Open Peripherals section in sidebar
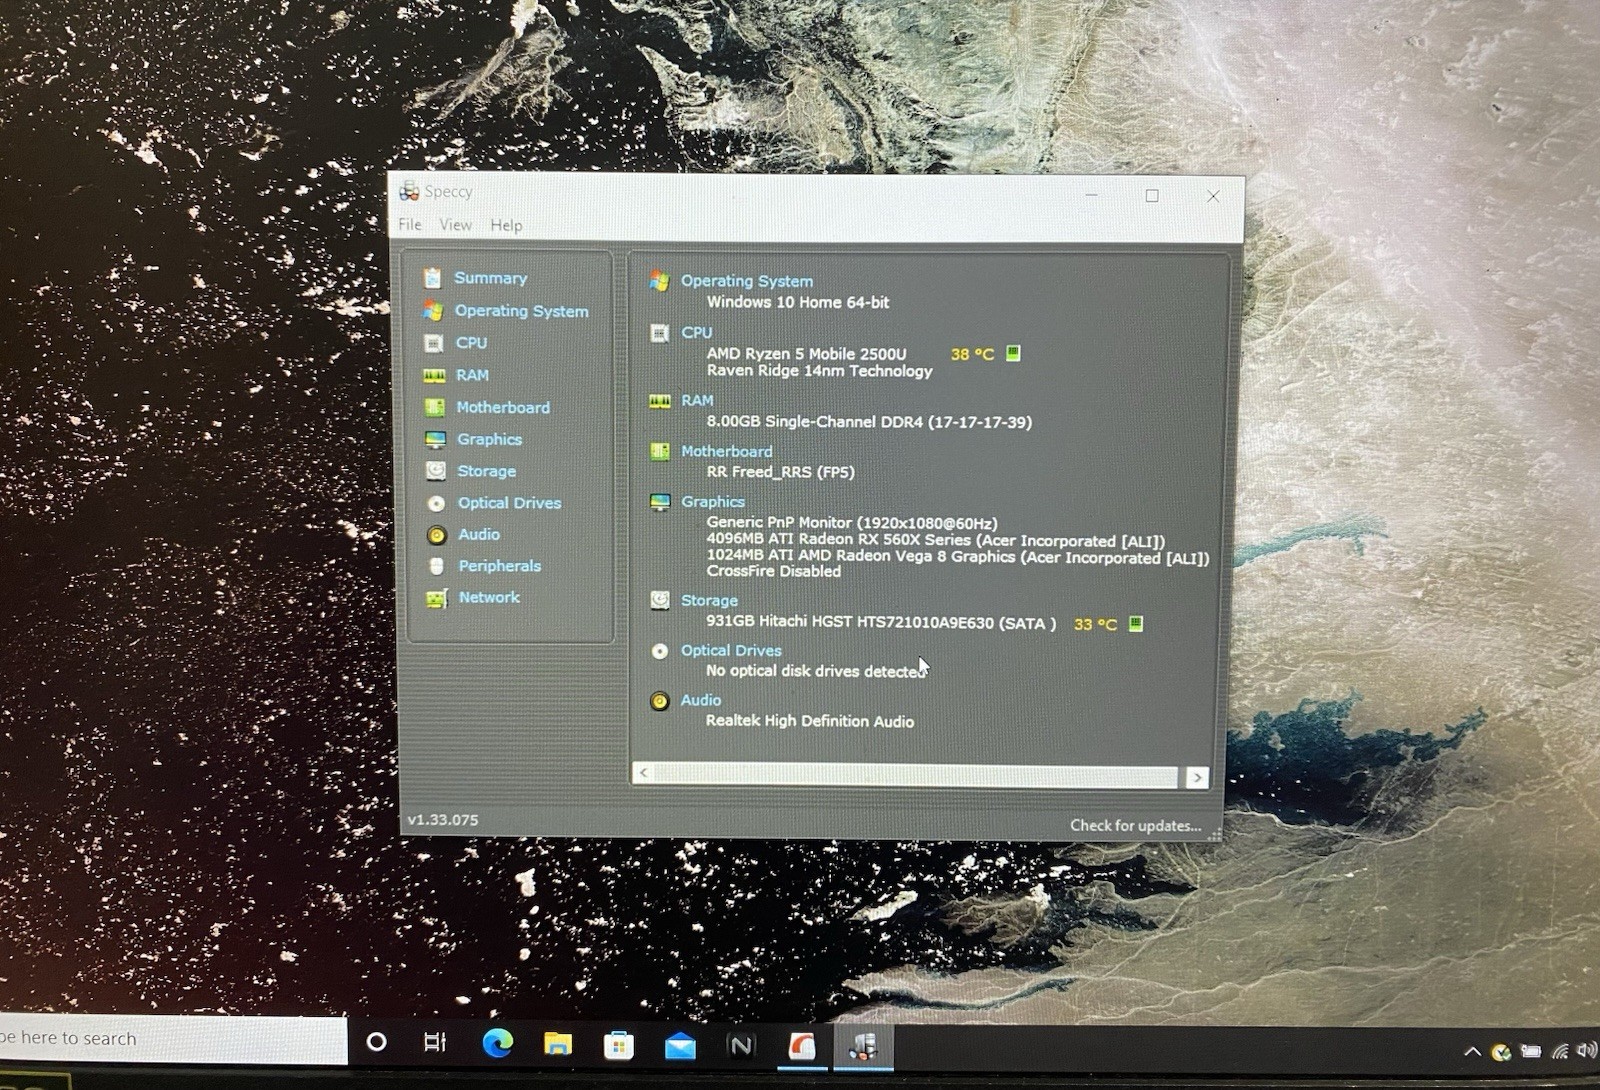Screen dimensions: 1600x1090 [499, 566]
